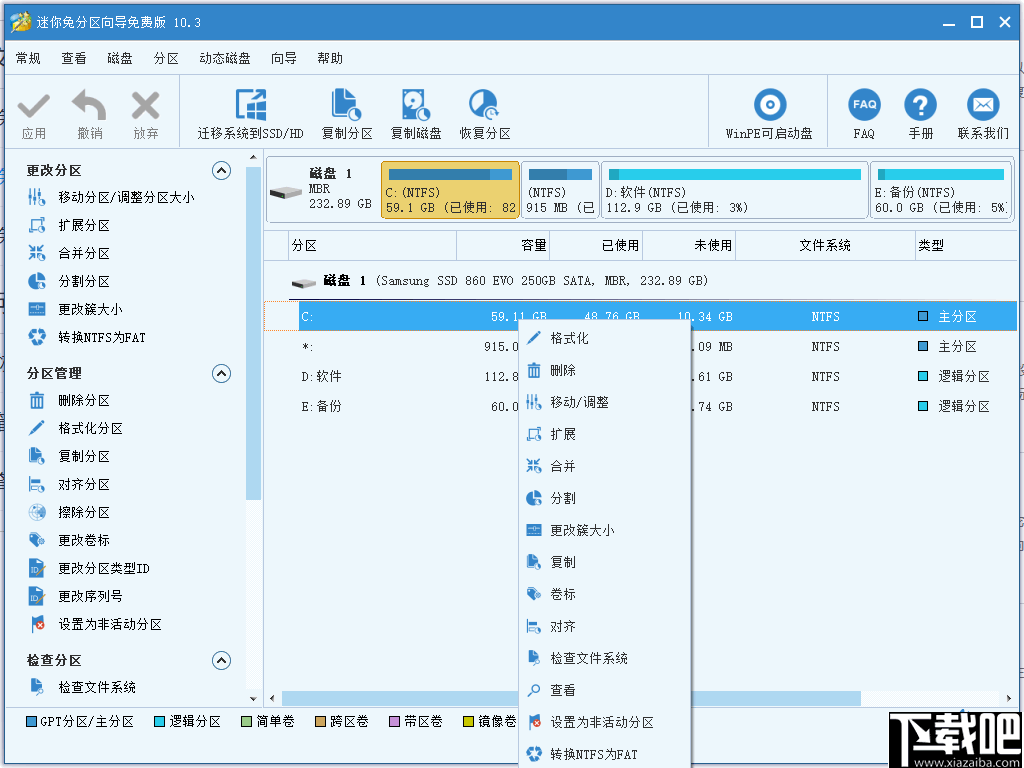Click the 逻辑分区 legend color swatch
The image size is (1024, 768).
[x=160, y=721]
